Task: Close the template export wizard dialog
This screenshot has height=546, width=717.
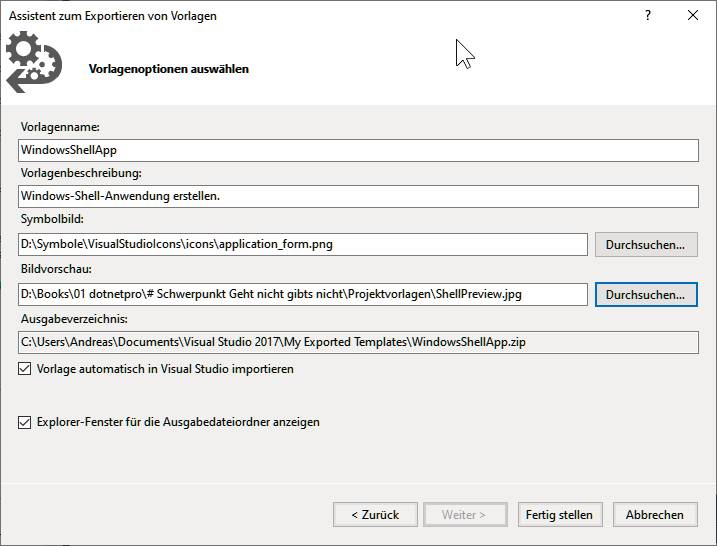Action: (693, 16)
